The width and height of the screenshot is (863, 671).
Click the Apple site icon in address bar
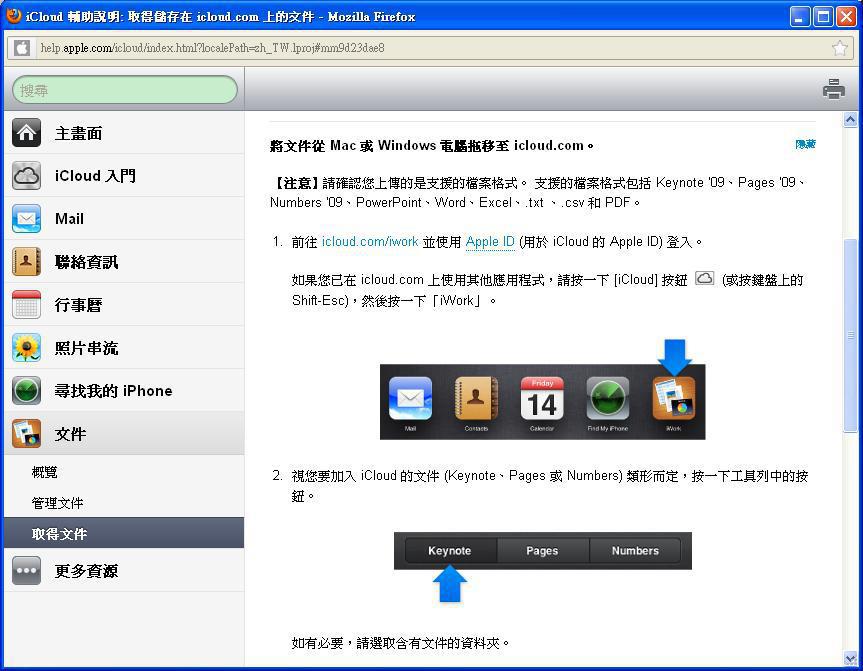click(21, 48)
